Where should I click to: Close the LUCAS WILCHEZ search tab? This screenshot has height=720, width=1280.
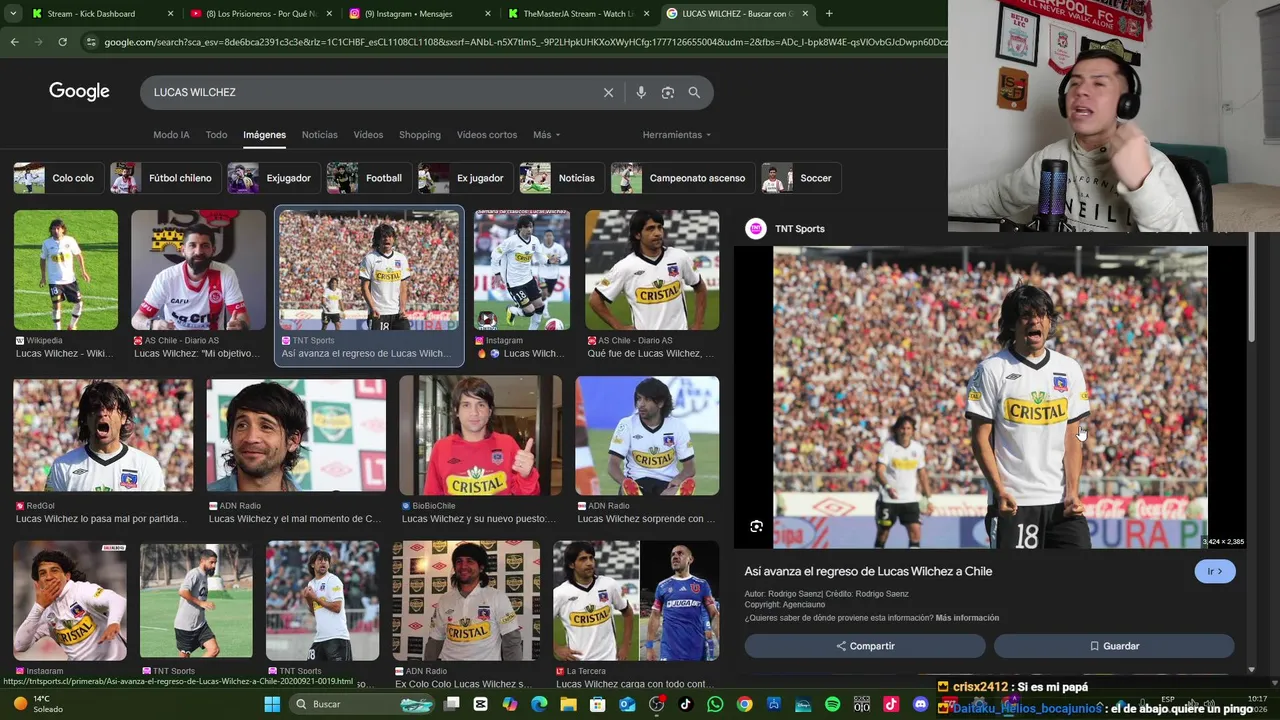[805, 14]
